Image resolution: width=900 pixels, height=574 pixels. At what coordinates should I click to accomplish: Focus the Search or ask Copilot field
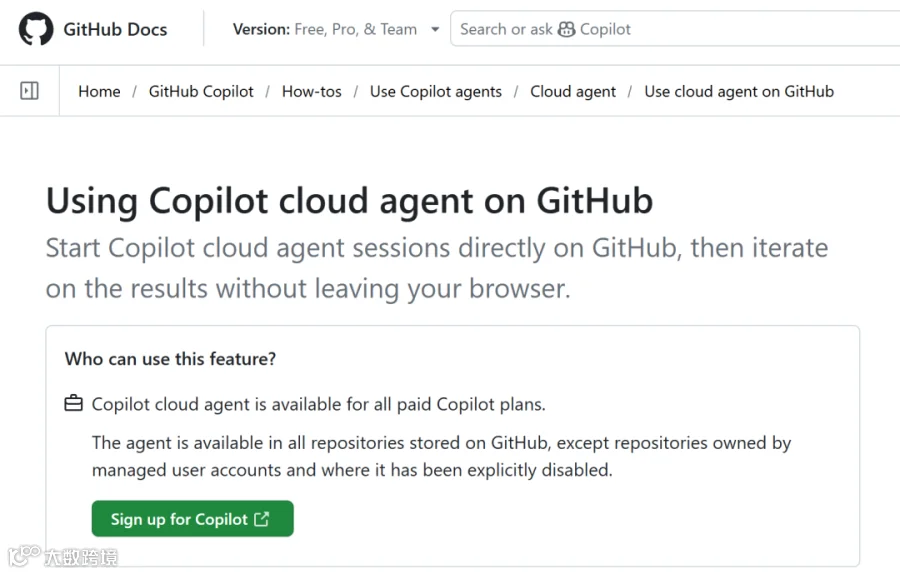click(675, 29)
